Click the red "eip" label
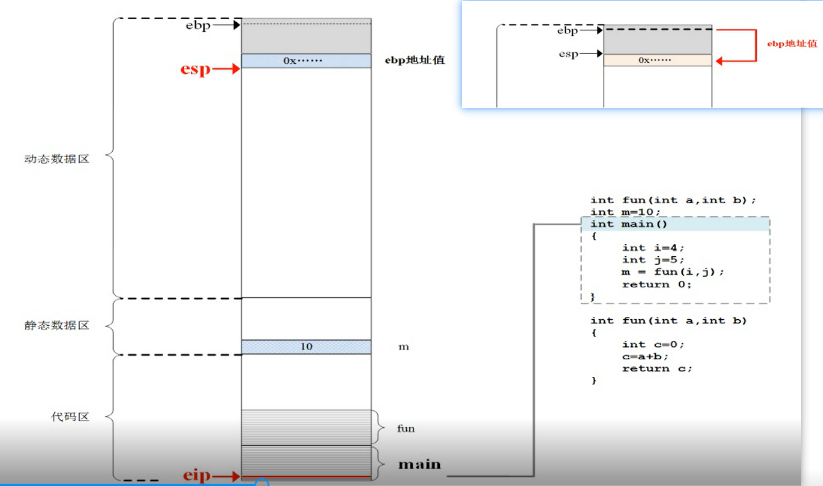Image resolution: width=823 pixels, height=486 pixels. 196,475
